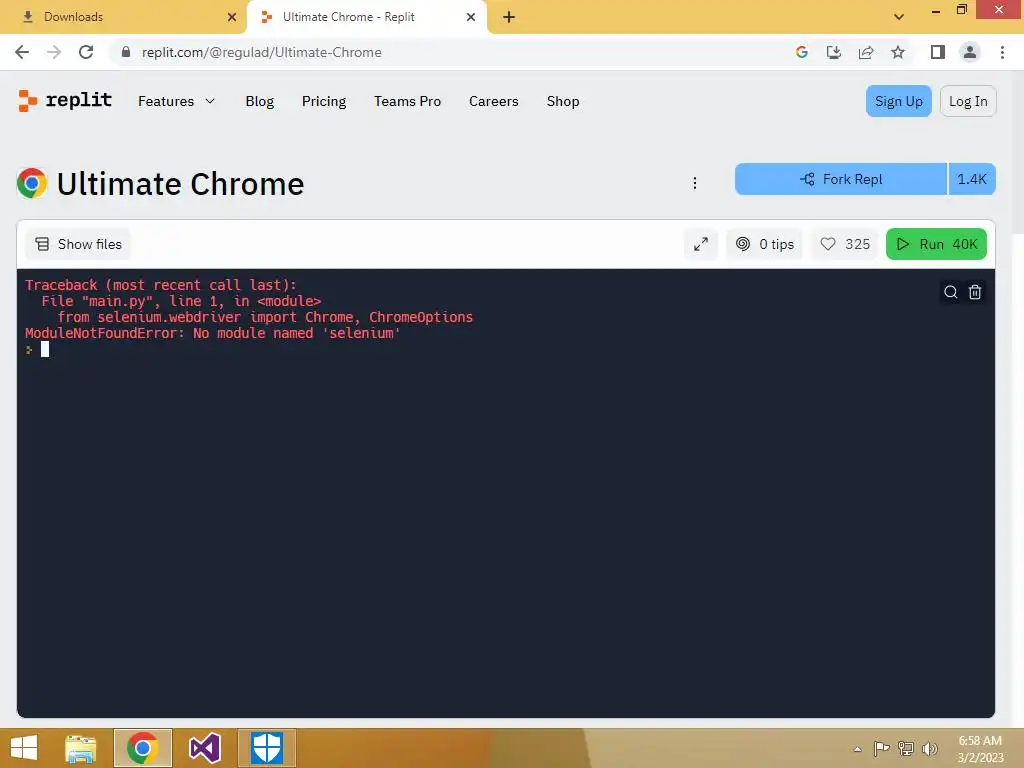Click the install app icon in address bar
This screenshot has width=1024, height=768.
pyautogui.click(x=834, y=52)
